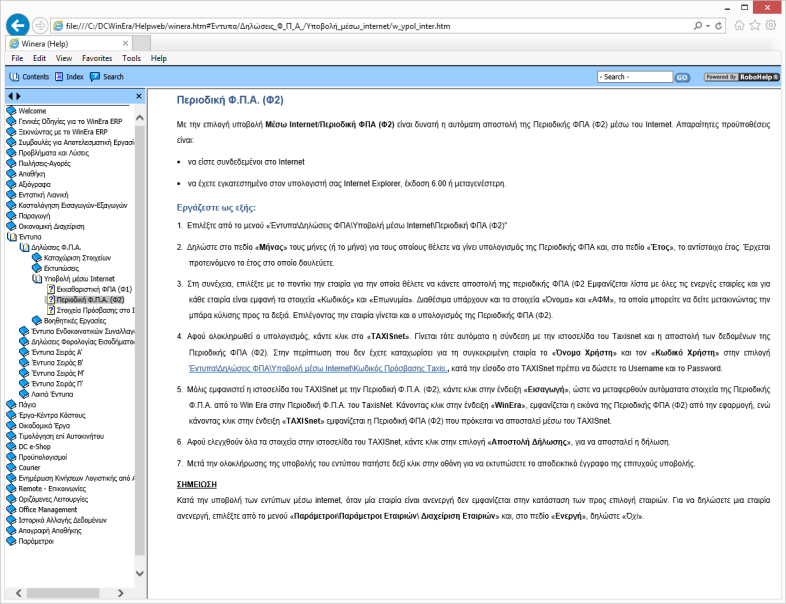Click the Previous topic arrow in navigation pane
The image size is (786, 604).
[x=10, y=96]
